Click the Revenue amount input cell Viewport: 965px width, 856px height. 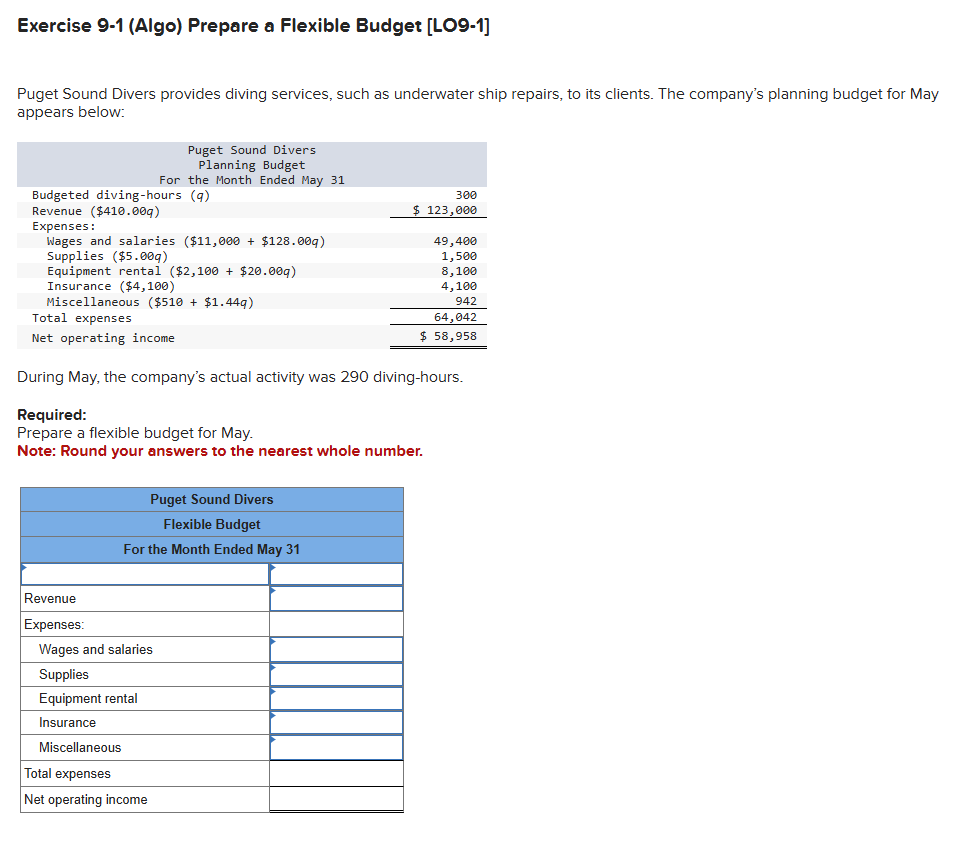336,598
